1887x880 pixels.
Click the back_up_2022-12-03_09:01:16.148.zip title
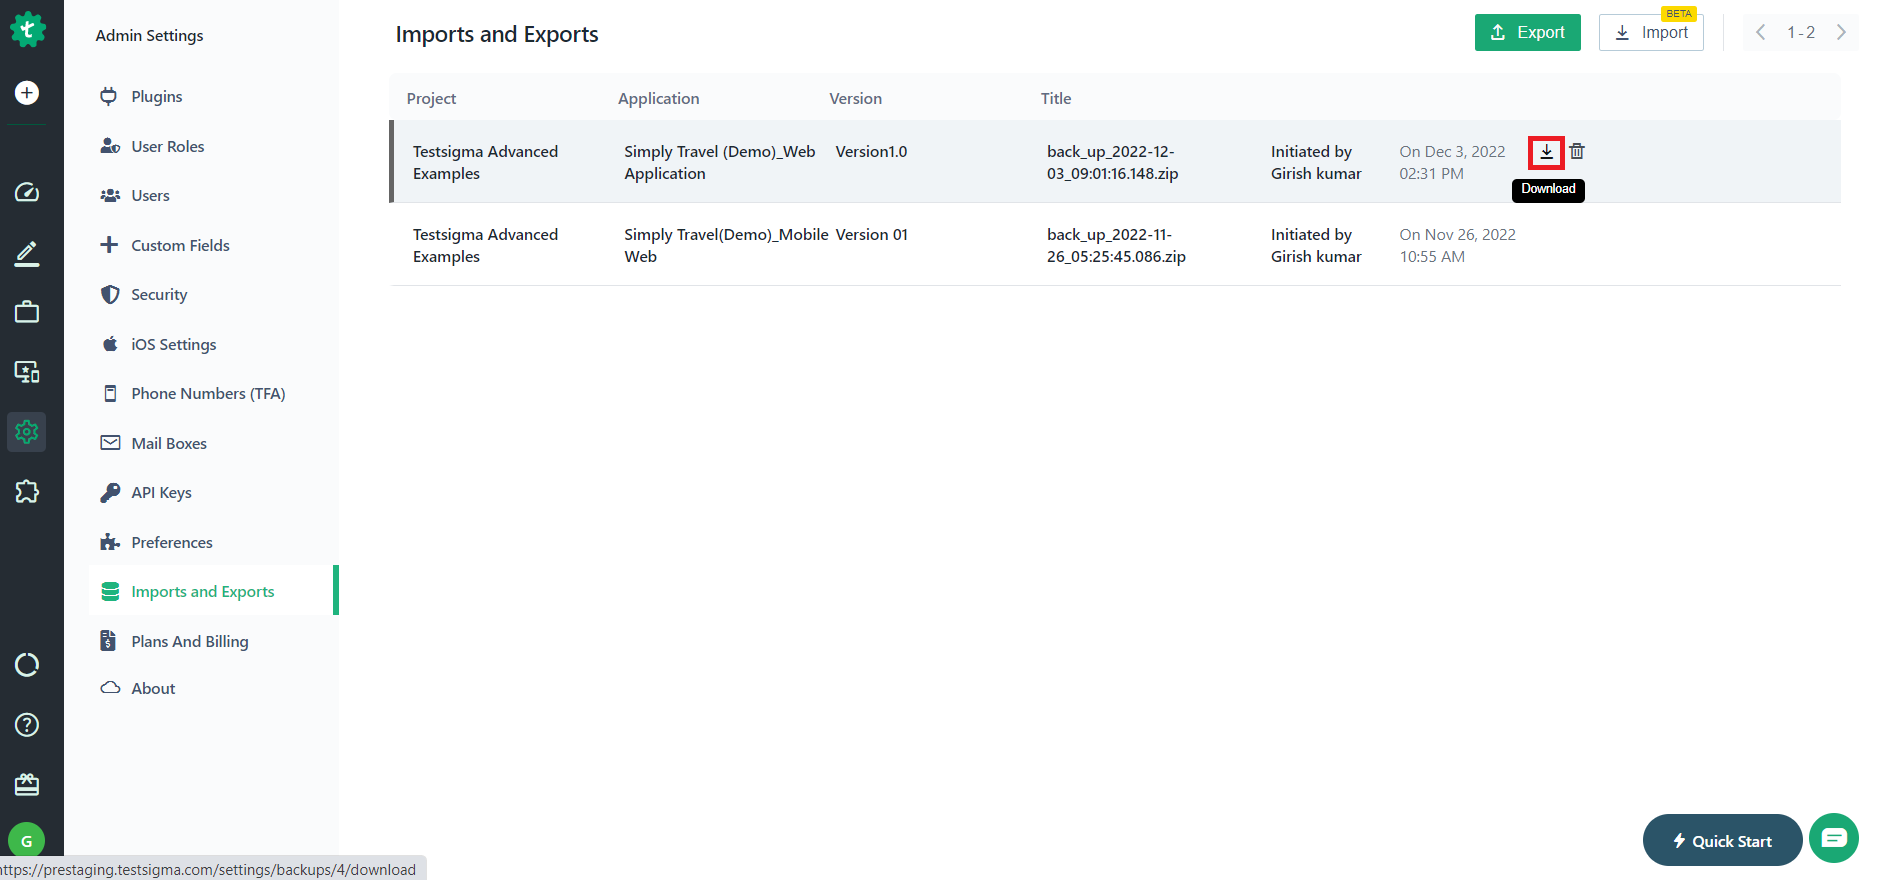coord(1112,162)
